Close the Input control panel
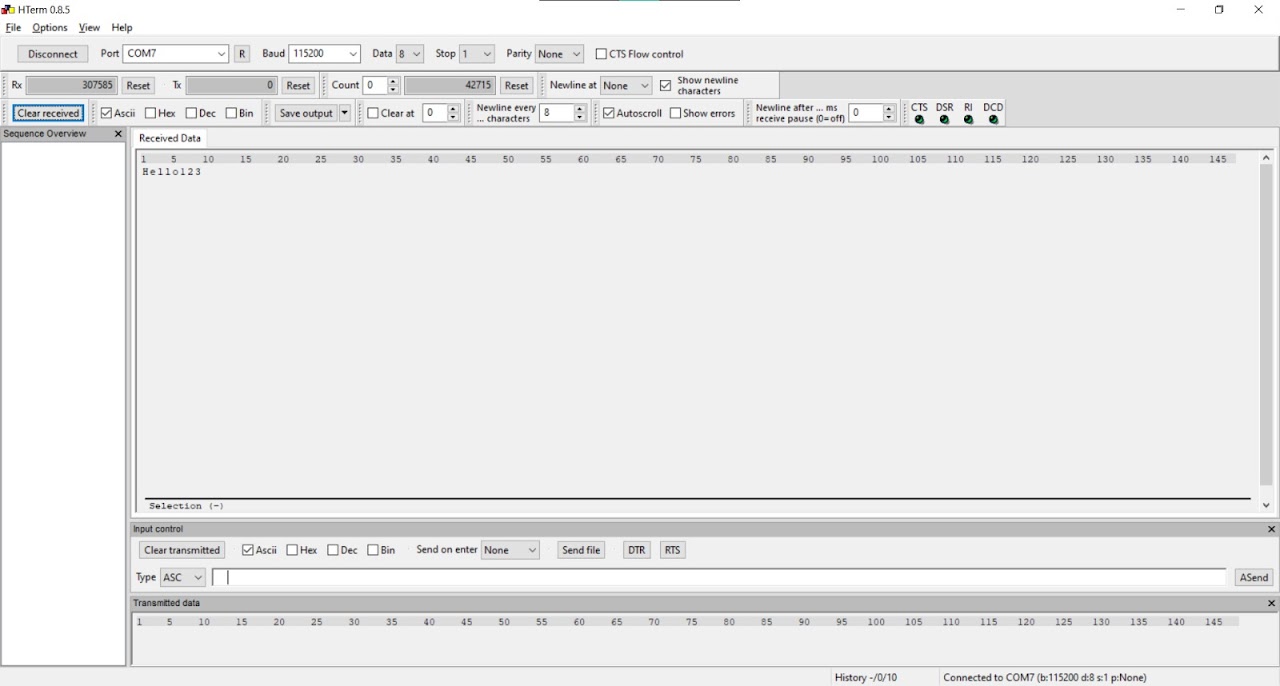Viewport: 1280px width, 686px height. click(1271, 529)
